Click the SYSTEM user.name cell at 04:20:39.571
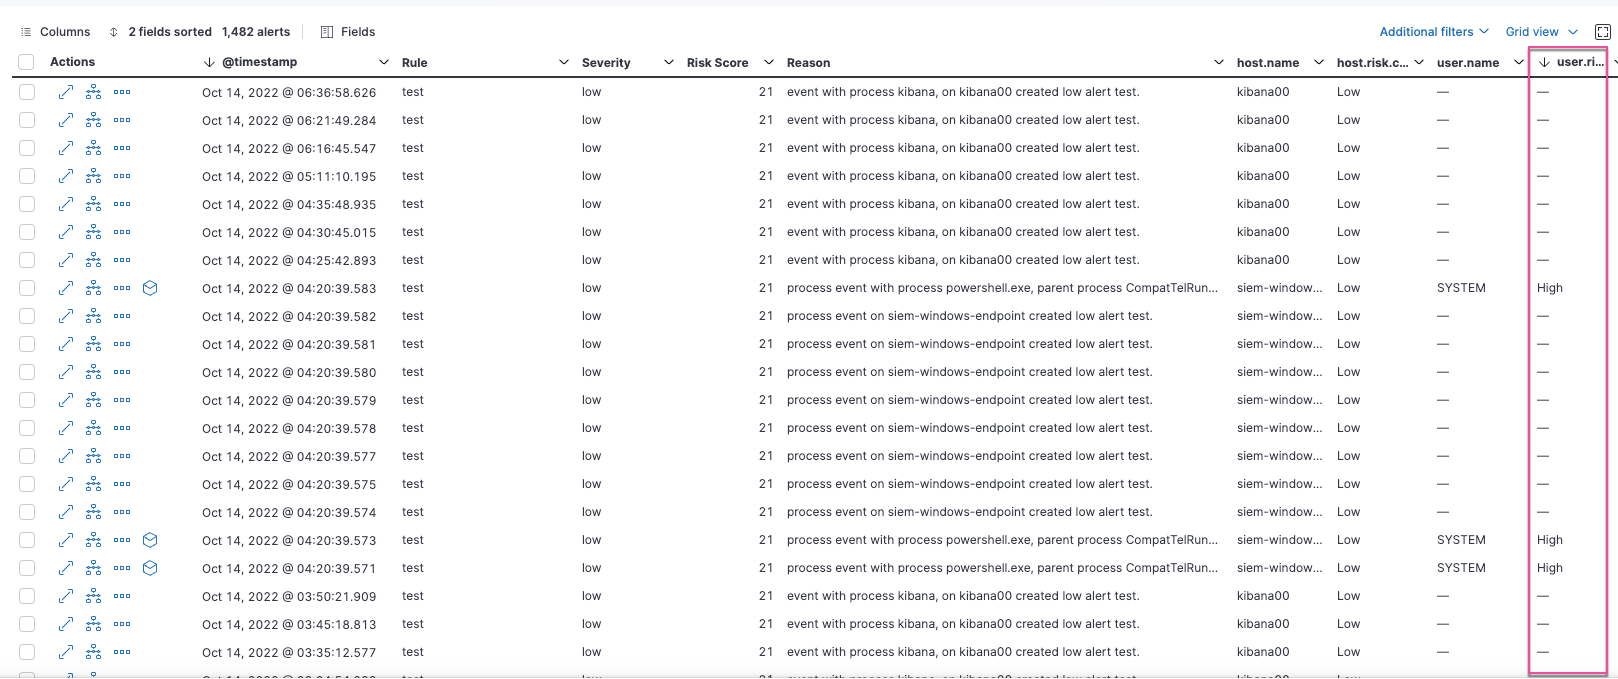This screenshot has height=679, width=1618. coord(1461,568)
